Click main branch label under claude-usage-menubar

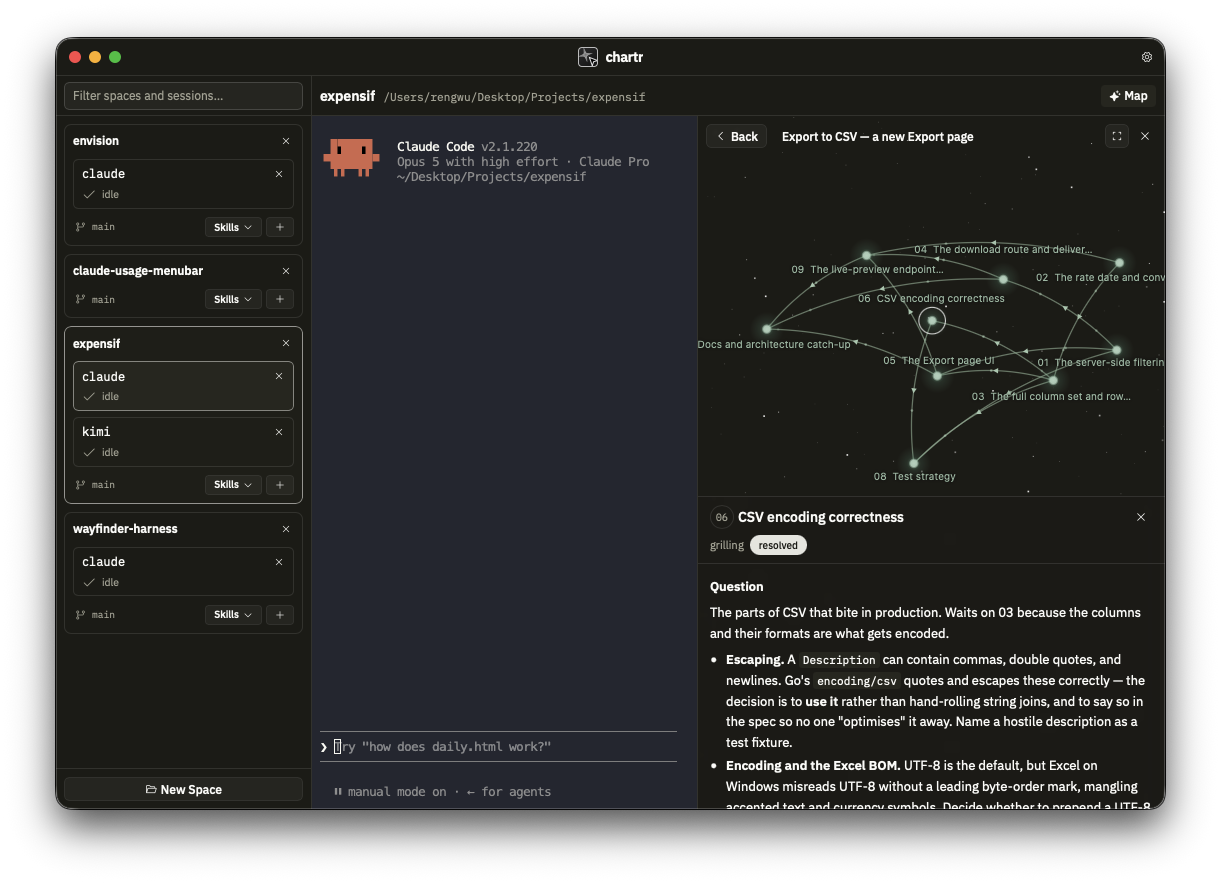[x=103, y=299]
